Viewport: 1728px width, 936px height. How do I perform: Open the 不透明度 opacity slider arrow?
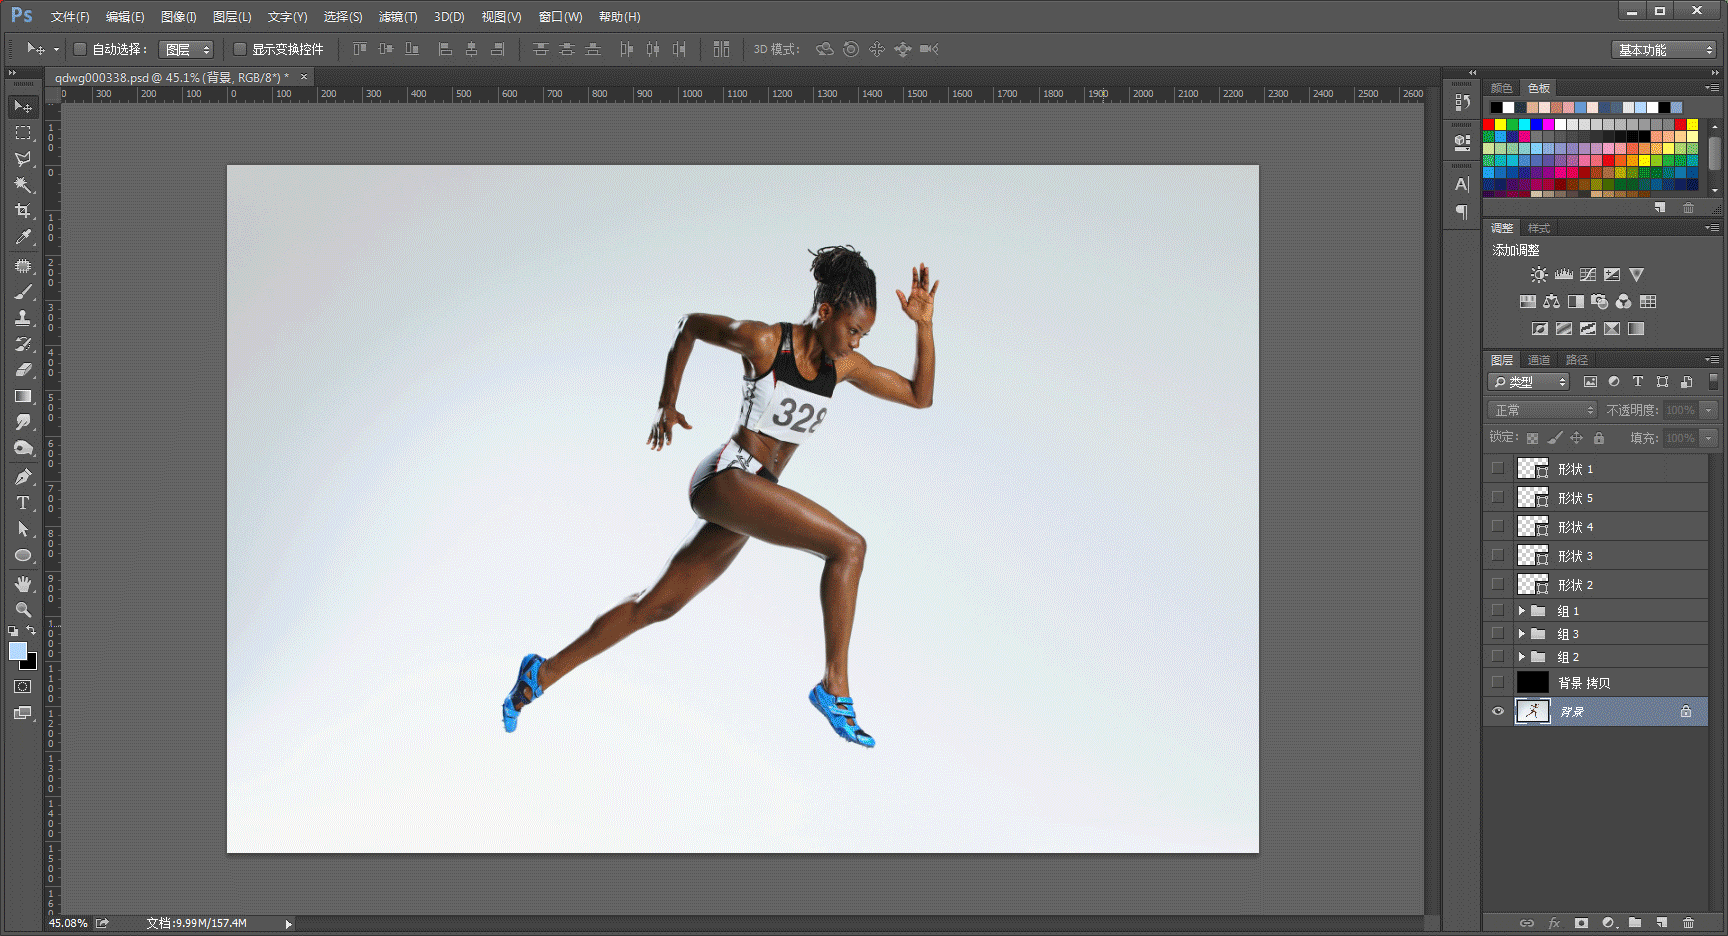(1709, 410)
